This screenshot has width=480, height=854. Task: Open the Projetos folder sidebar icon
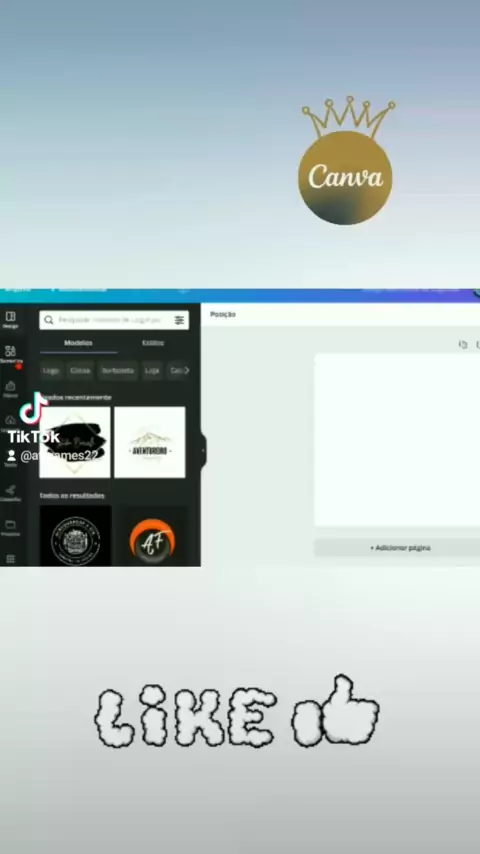point(10,528)
